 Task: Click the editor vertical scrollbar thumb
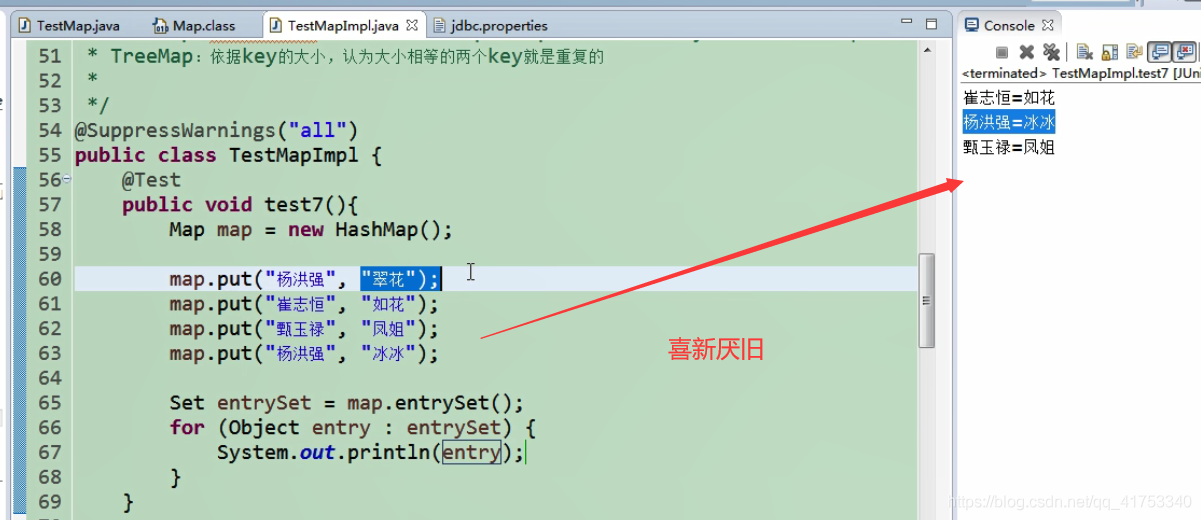coord(926,300)
